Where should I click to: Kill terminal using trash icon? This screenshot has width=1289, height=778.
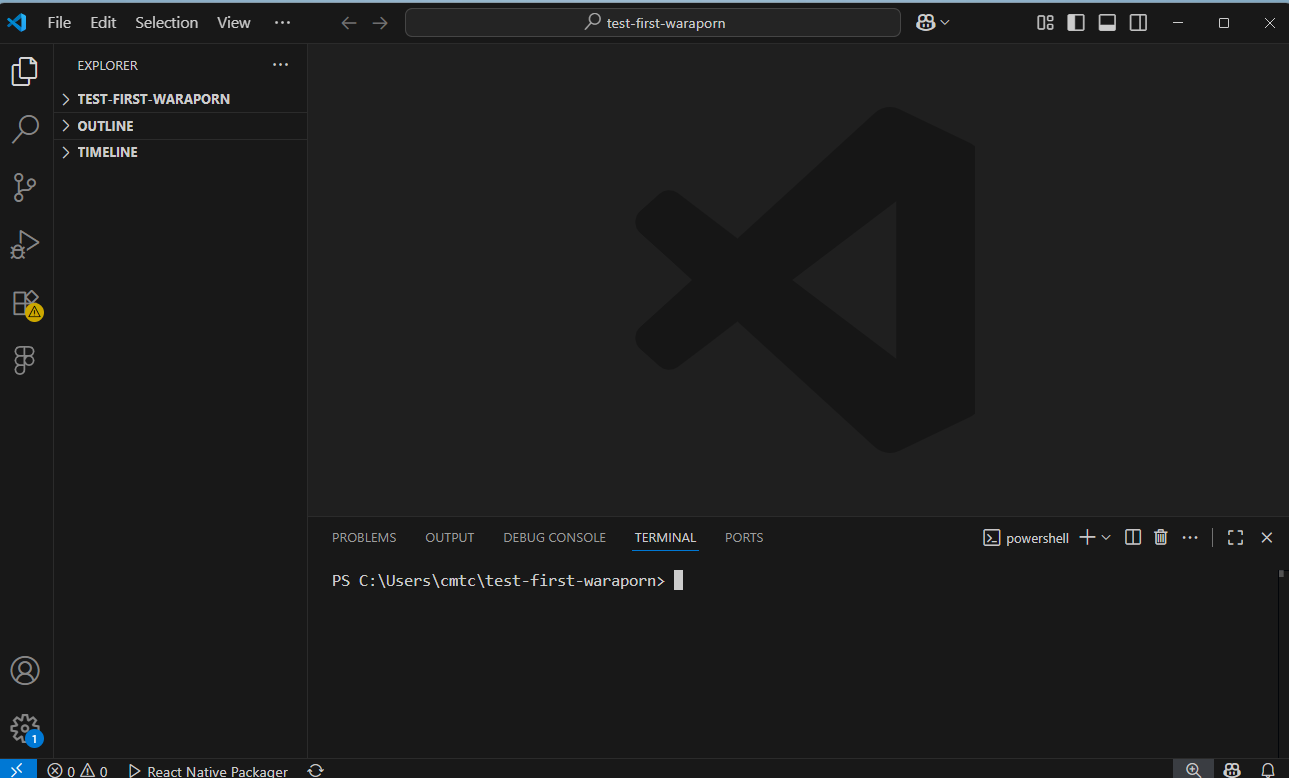1160,538
